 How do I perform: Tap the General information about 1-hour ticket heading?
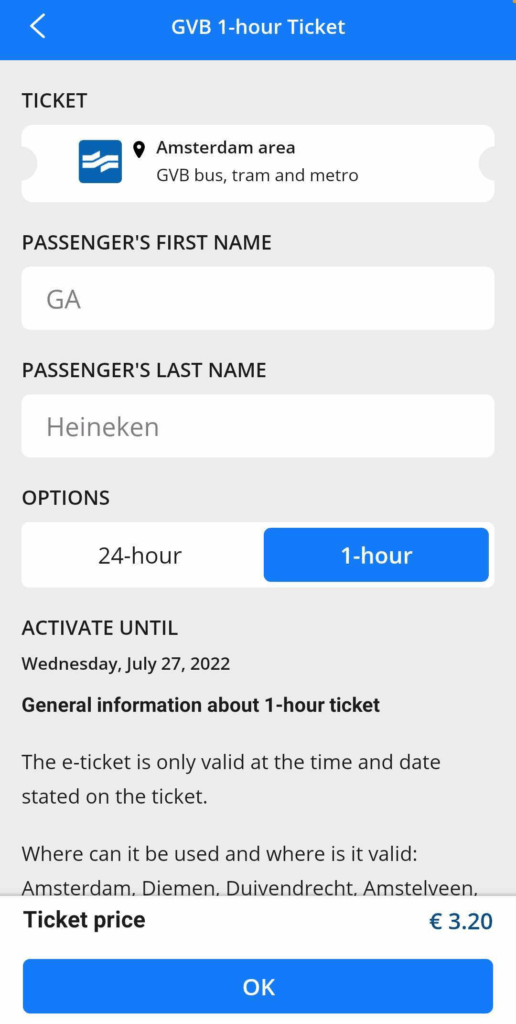coord(201,705)
